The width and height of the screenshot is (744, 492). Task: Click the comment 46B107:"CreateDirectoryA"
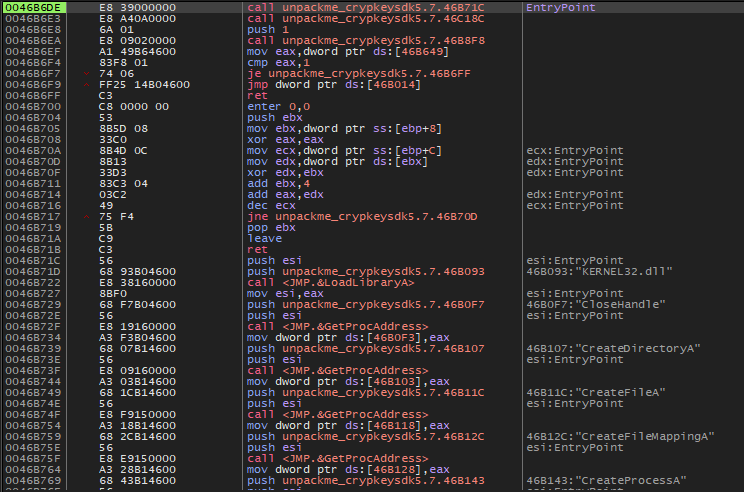click(614, 348)
